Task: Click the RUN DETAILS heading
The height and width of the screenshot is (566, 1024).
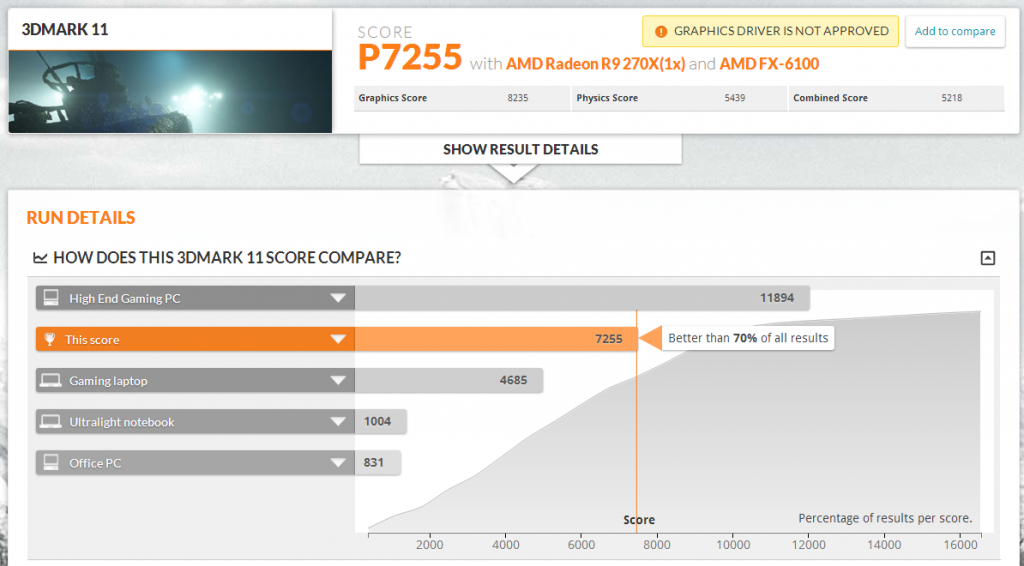Action: click(x=81, y=217)
